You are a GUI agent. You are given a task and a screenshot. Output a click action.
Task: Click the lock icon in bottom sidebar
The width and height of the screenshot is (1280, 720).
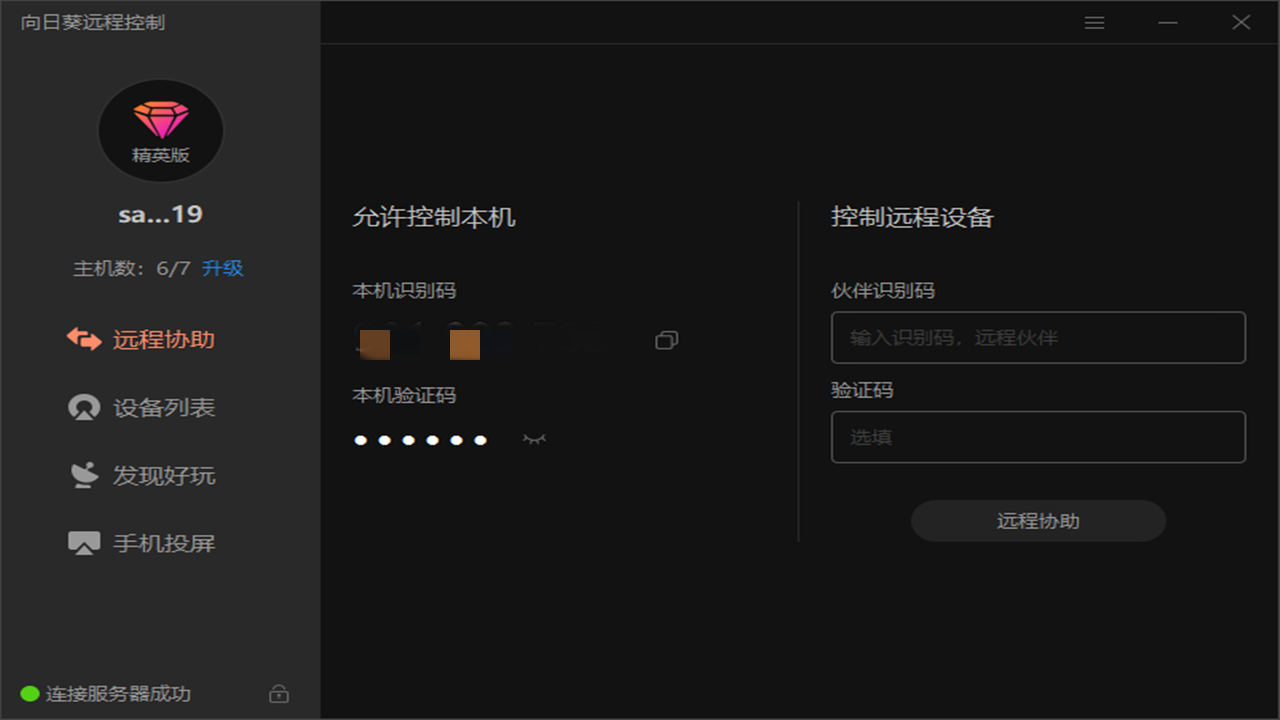(279, 693)
